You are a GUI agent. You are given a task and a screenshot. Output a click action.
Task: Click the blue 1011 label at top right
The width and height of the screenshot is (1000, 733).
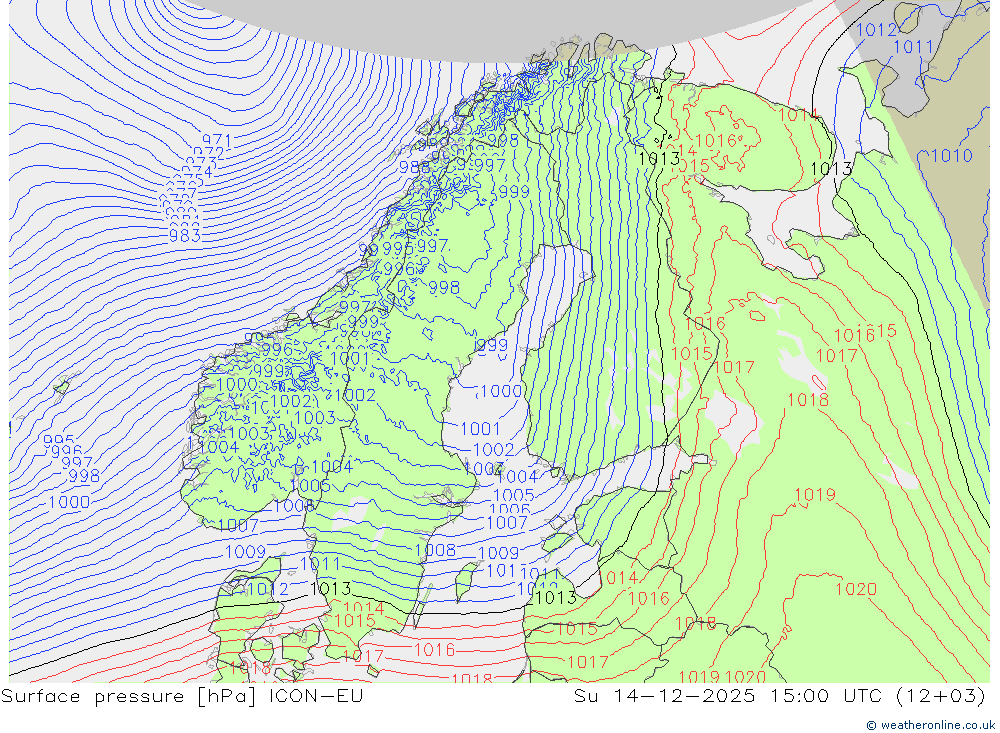coord(913,47)
